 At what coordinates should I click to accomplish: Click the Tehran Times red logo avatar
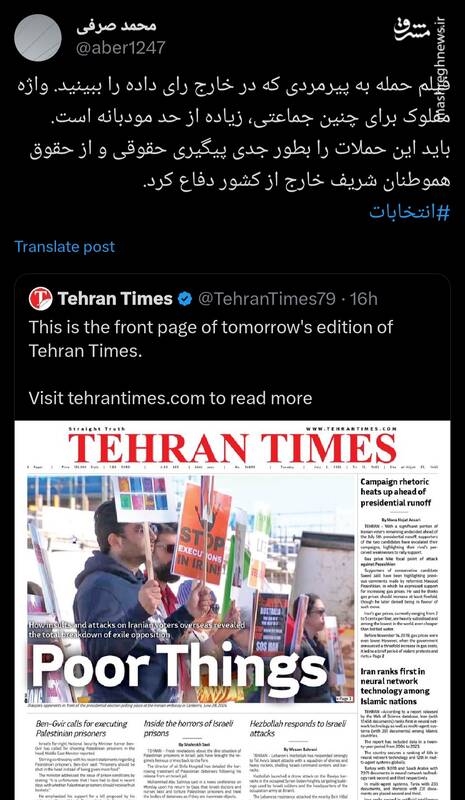(40, 298)
